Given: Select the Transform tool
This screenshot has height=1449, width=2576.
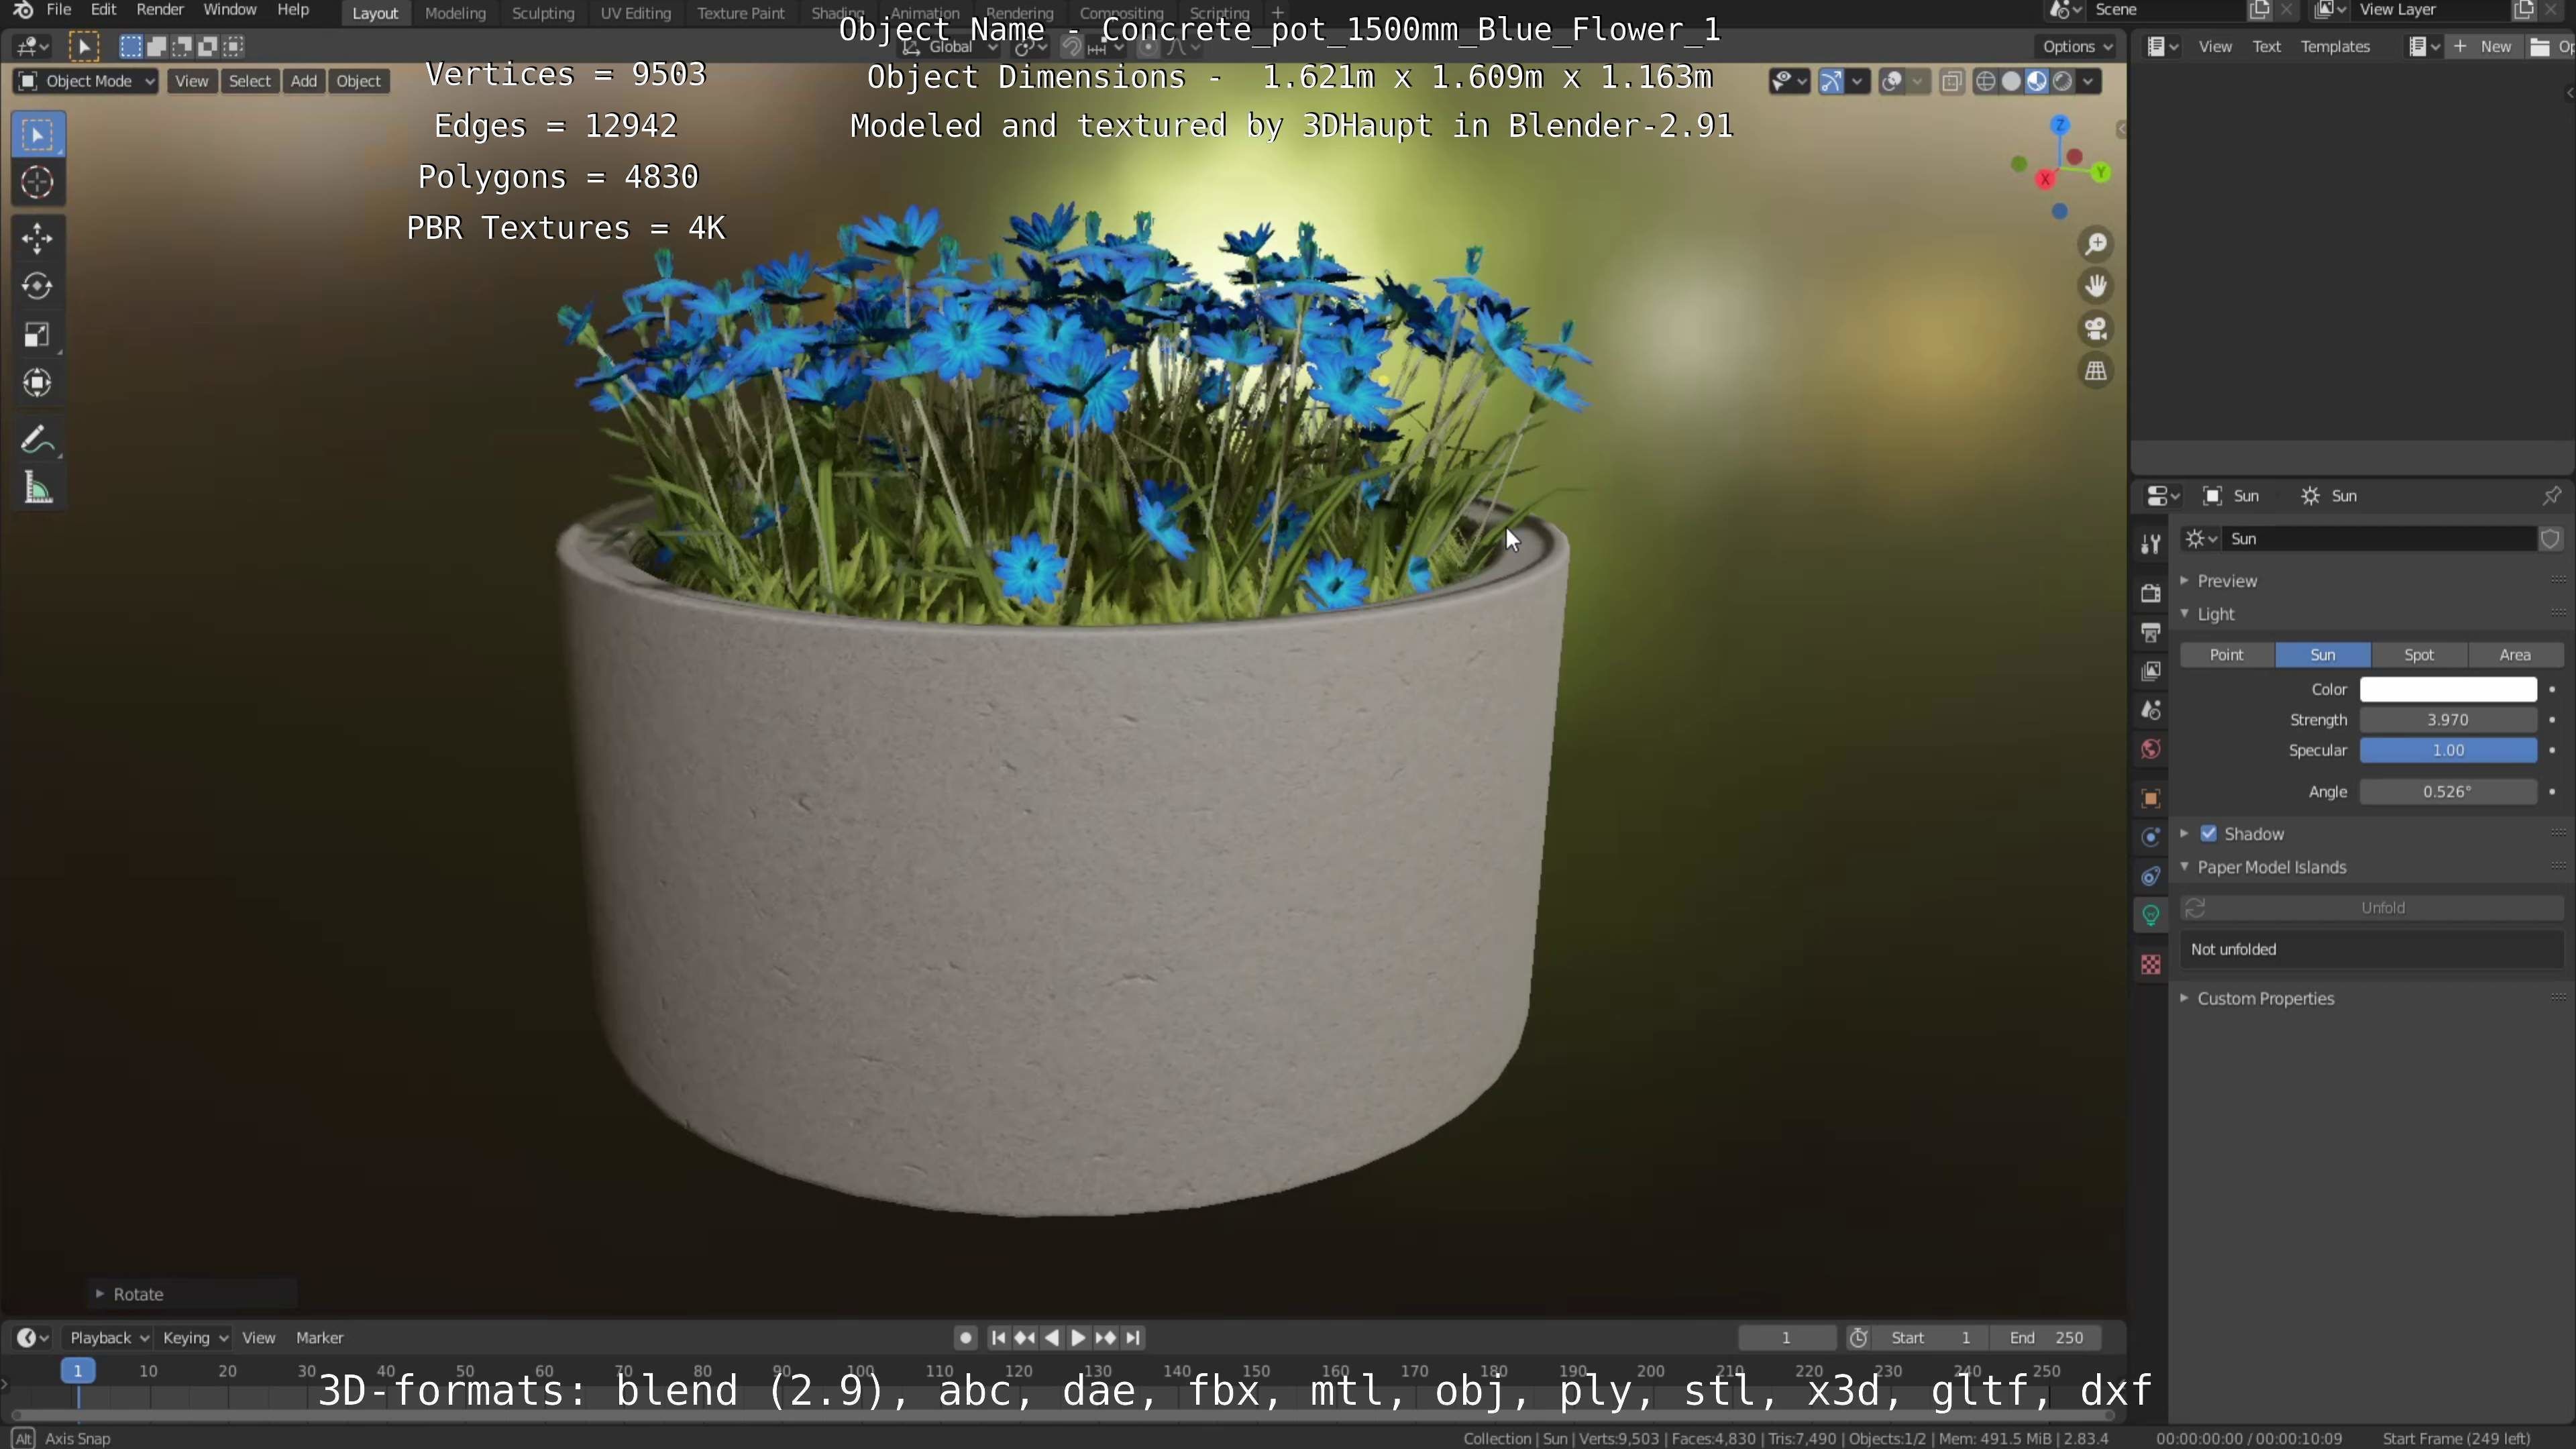Looking at the screenshot, I should tap(37, 383).
